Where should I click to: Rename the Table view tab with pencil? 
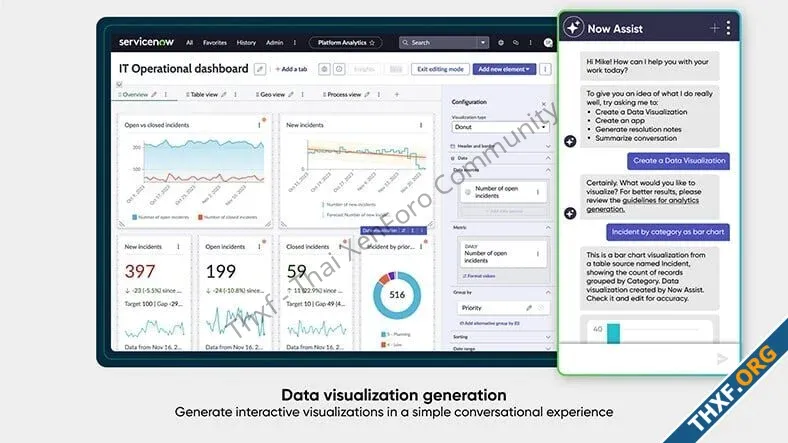point(224,94)
